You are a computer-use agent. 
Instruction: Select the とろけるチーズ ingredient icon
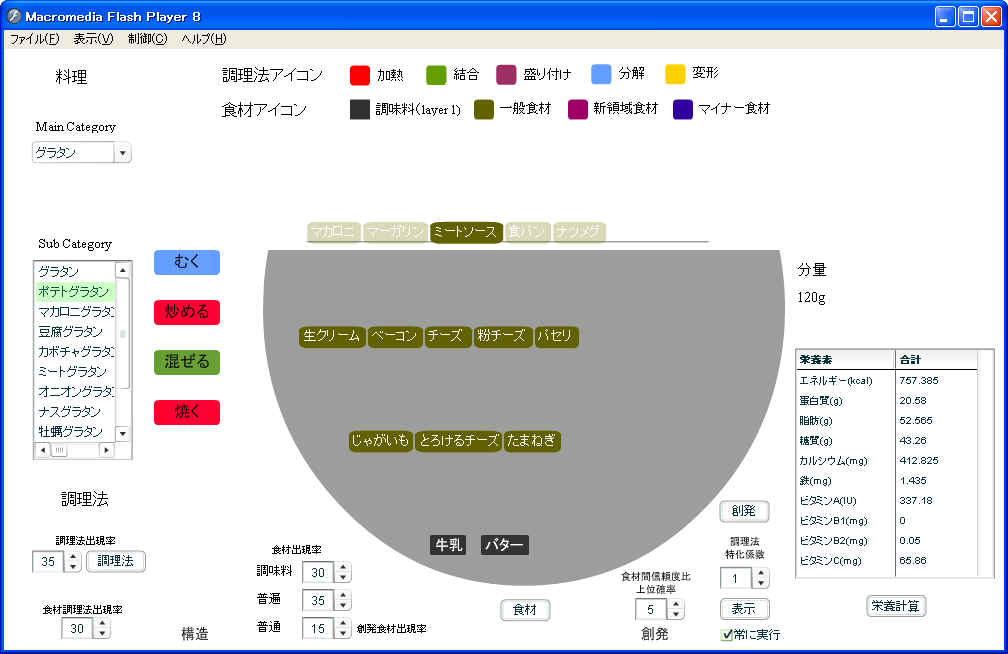458,441
